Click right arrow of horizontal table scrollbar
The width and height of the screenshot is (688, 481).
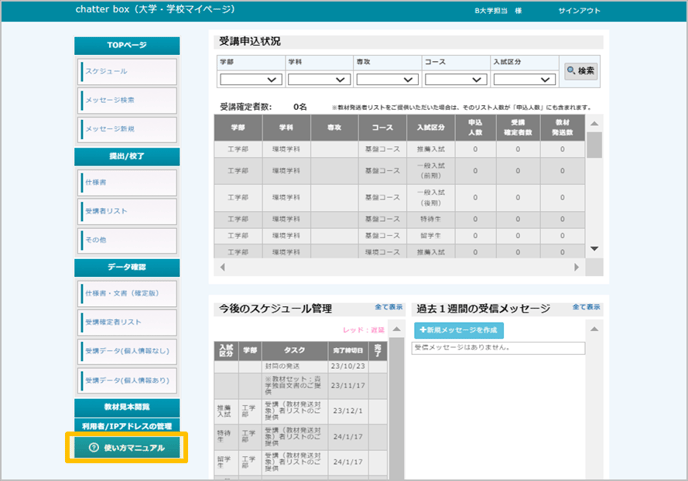(x=576, y=268)
